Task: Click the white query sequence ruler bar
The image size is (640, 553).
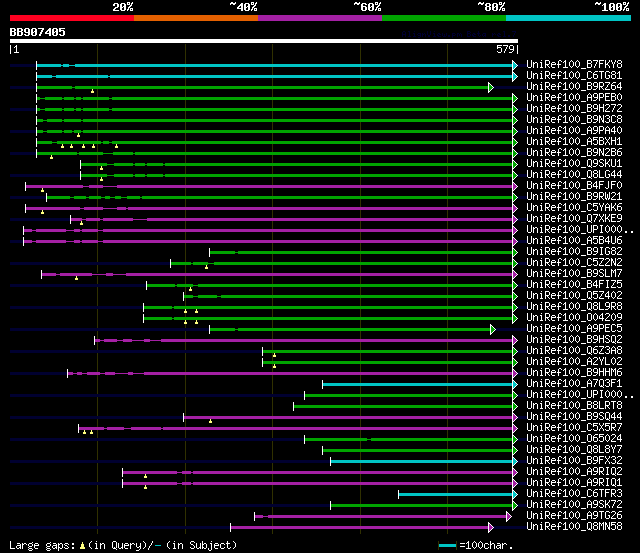Action: click(x=264, y=41)
